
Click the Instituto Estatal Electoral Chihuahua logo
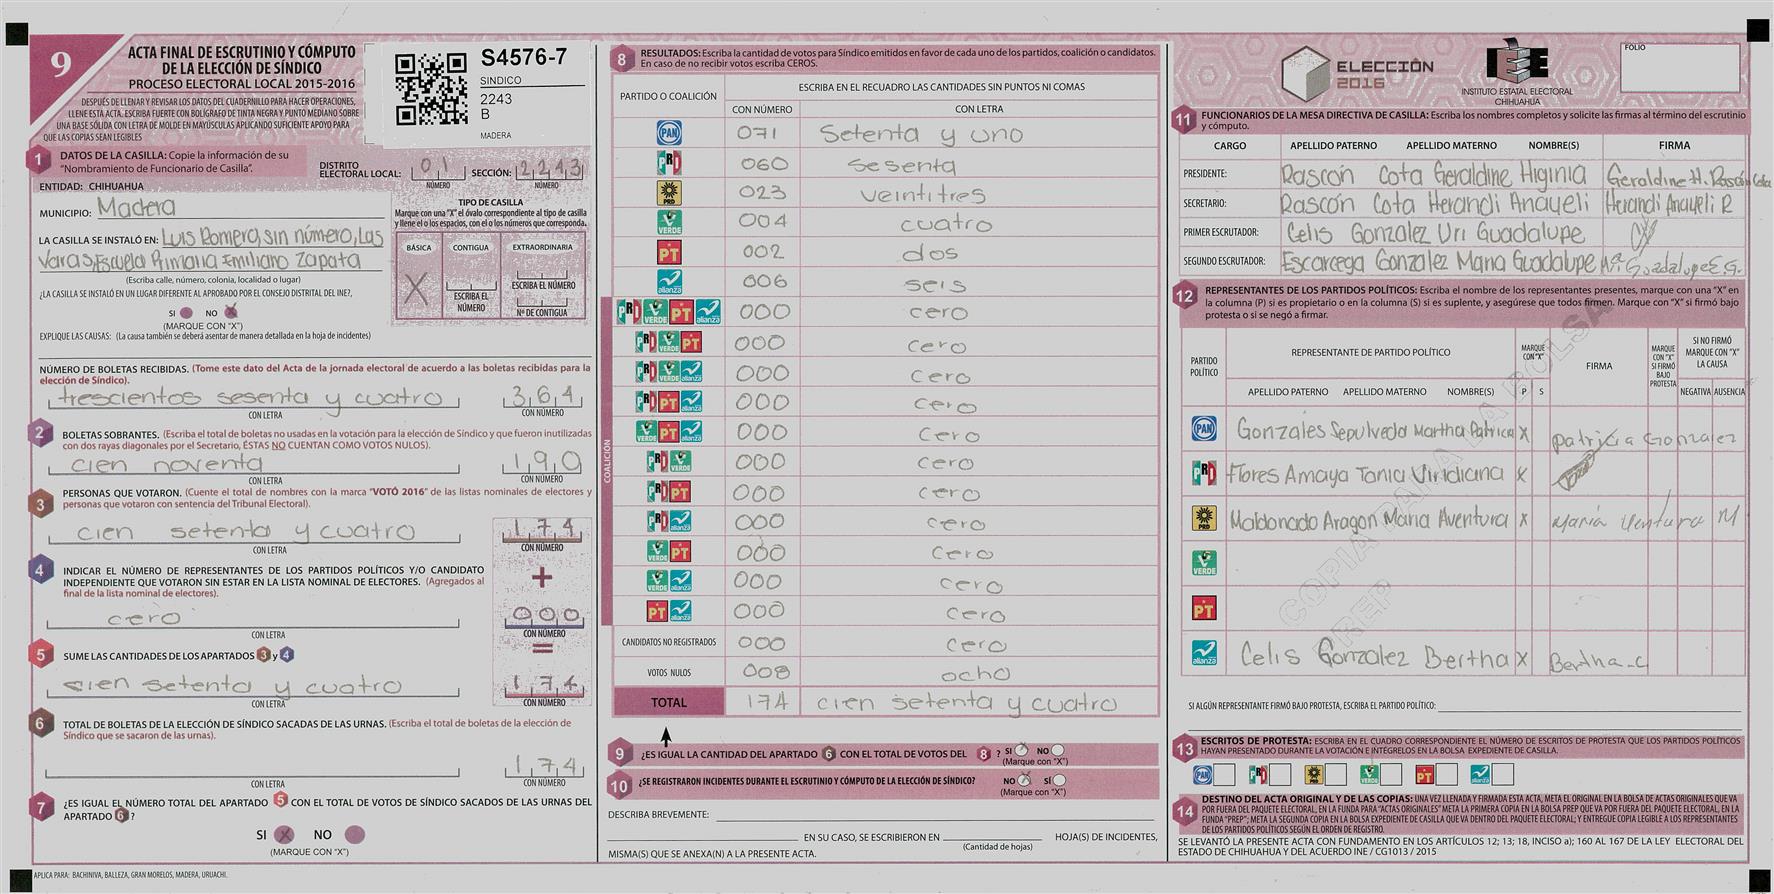point(1517,66)
